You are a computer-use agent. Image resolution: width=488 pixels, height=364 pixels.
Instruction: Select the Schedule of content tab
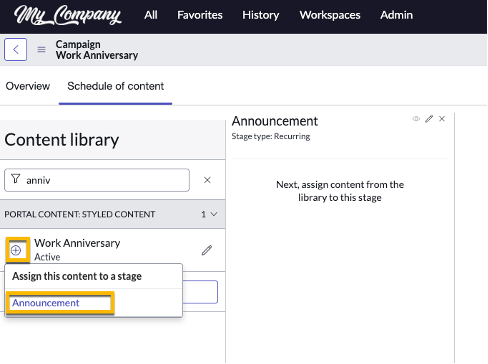pos(115,86)
